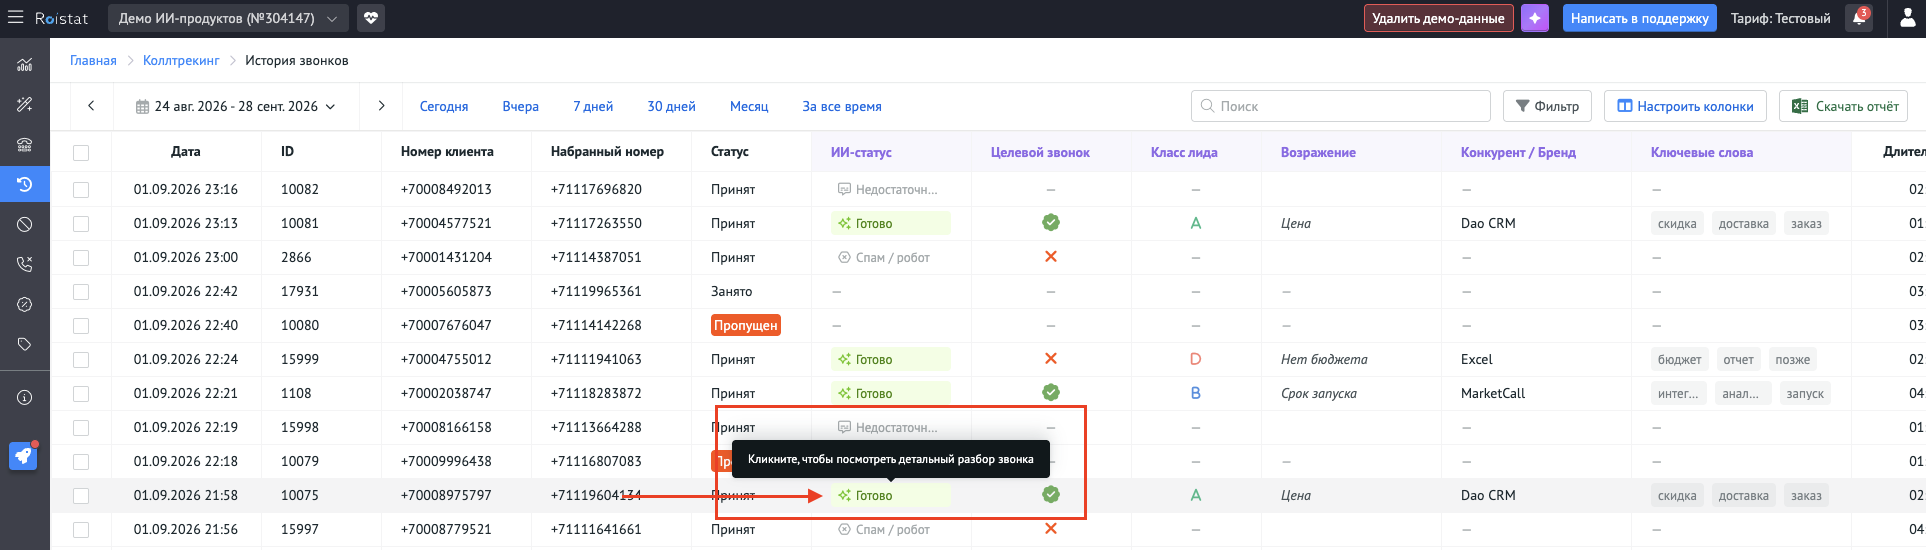Click red cross in row 15999

1051,359
